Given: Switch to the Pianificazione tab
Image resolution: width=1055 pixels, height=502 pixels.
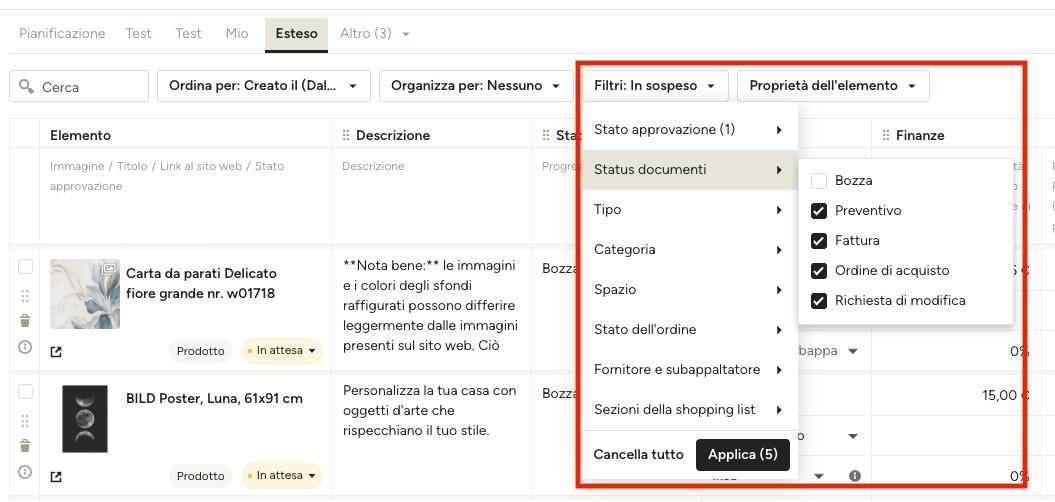Looking at the screenshot, I should (x=62, y=33).
